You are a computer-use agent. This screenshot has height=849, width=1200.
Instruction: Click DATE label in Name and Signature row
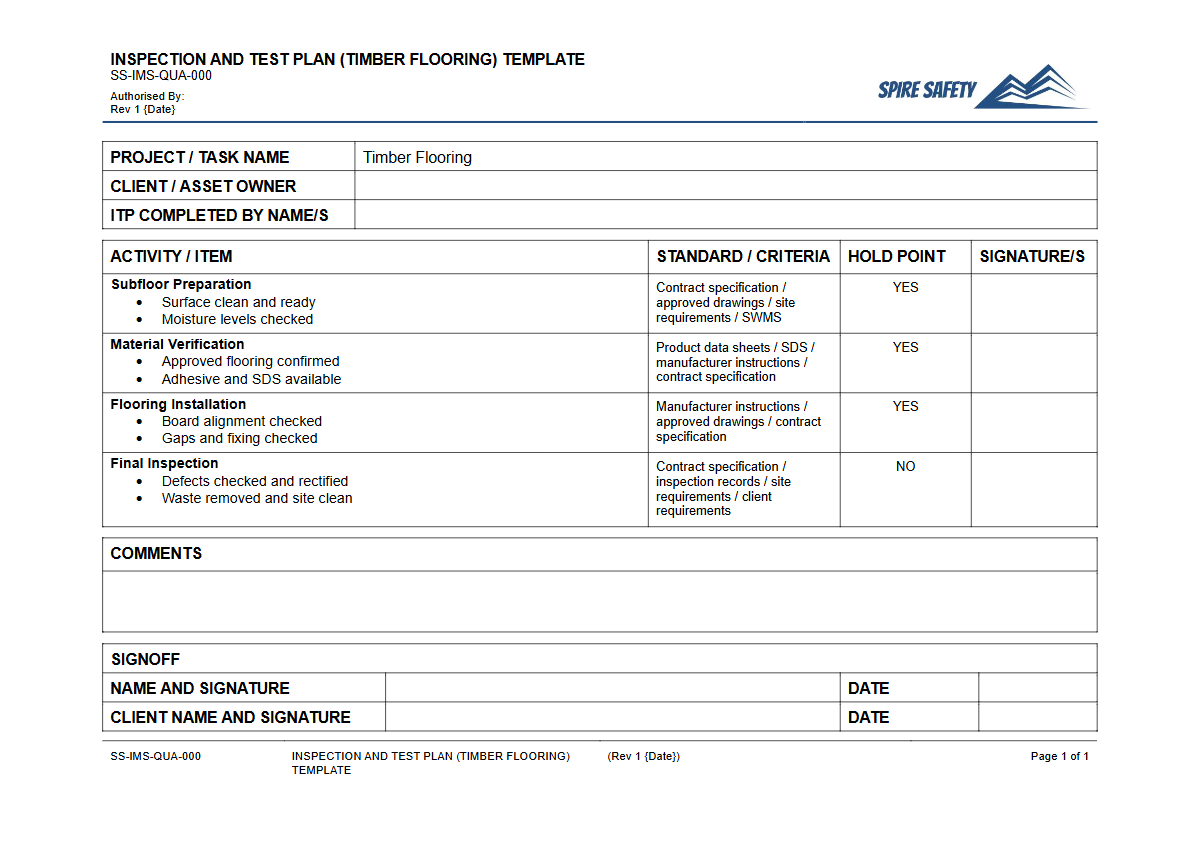pos(869,688)
